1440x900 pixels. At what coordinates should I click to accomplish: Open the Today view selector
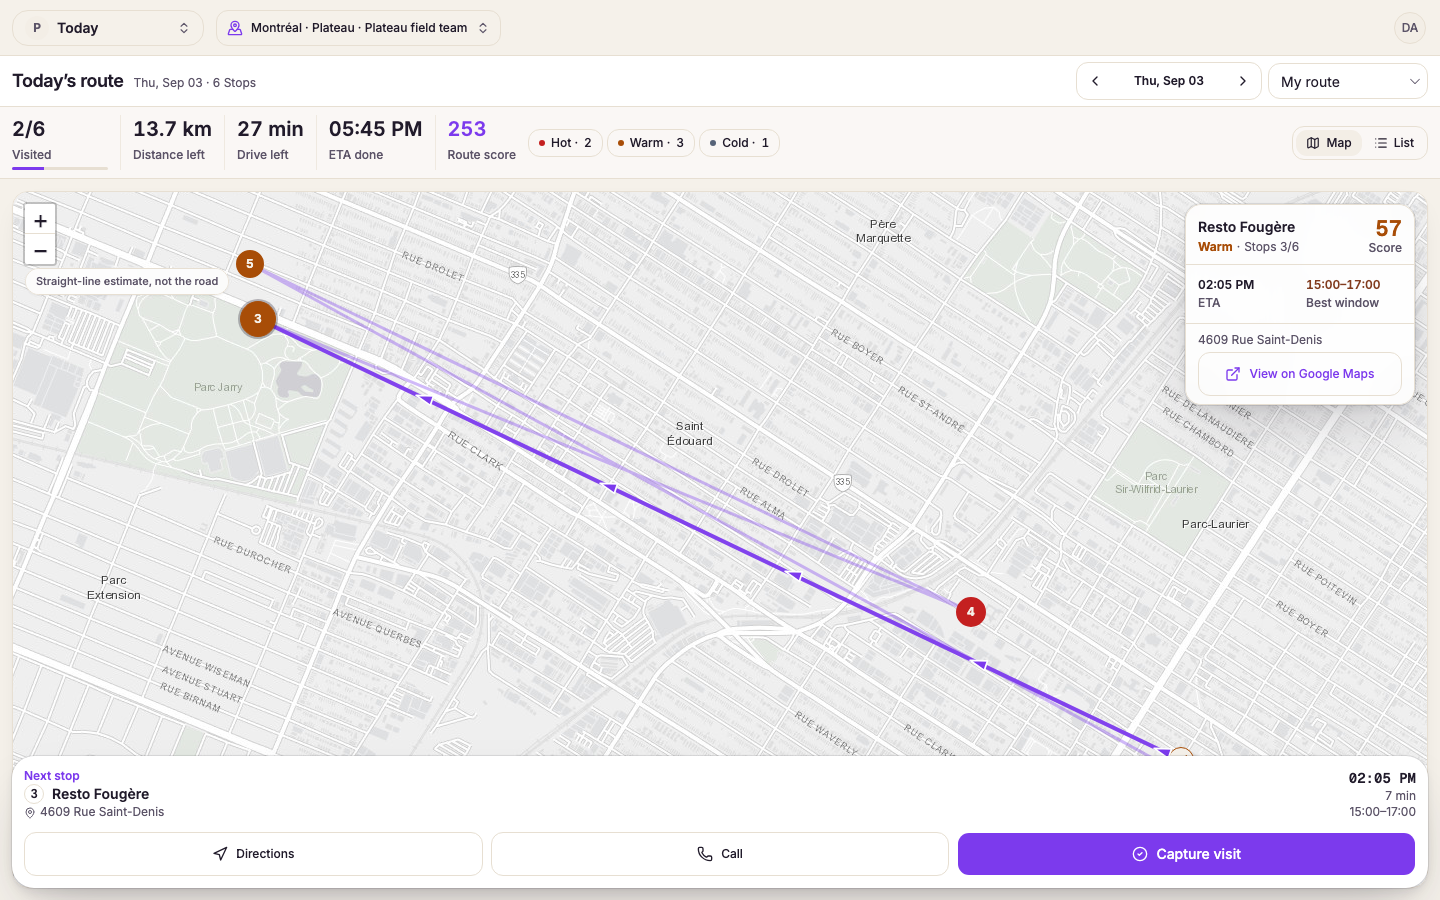coord(108,28)
